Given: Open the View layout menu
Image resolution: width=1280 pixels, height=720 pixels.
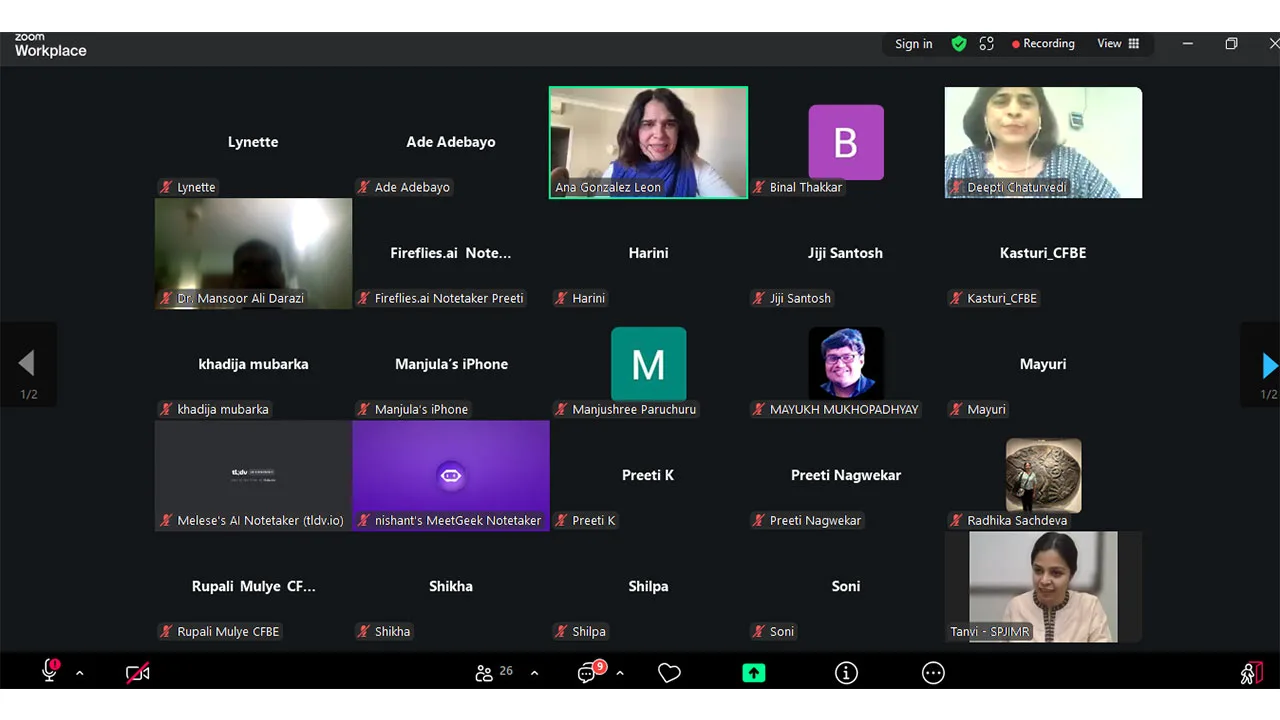Looking at the screenshot, I should pyautogui.click(x=1118, y=44).
